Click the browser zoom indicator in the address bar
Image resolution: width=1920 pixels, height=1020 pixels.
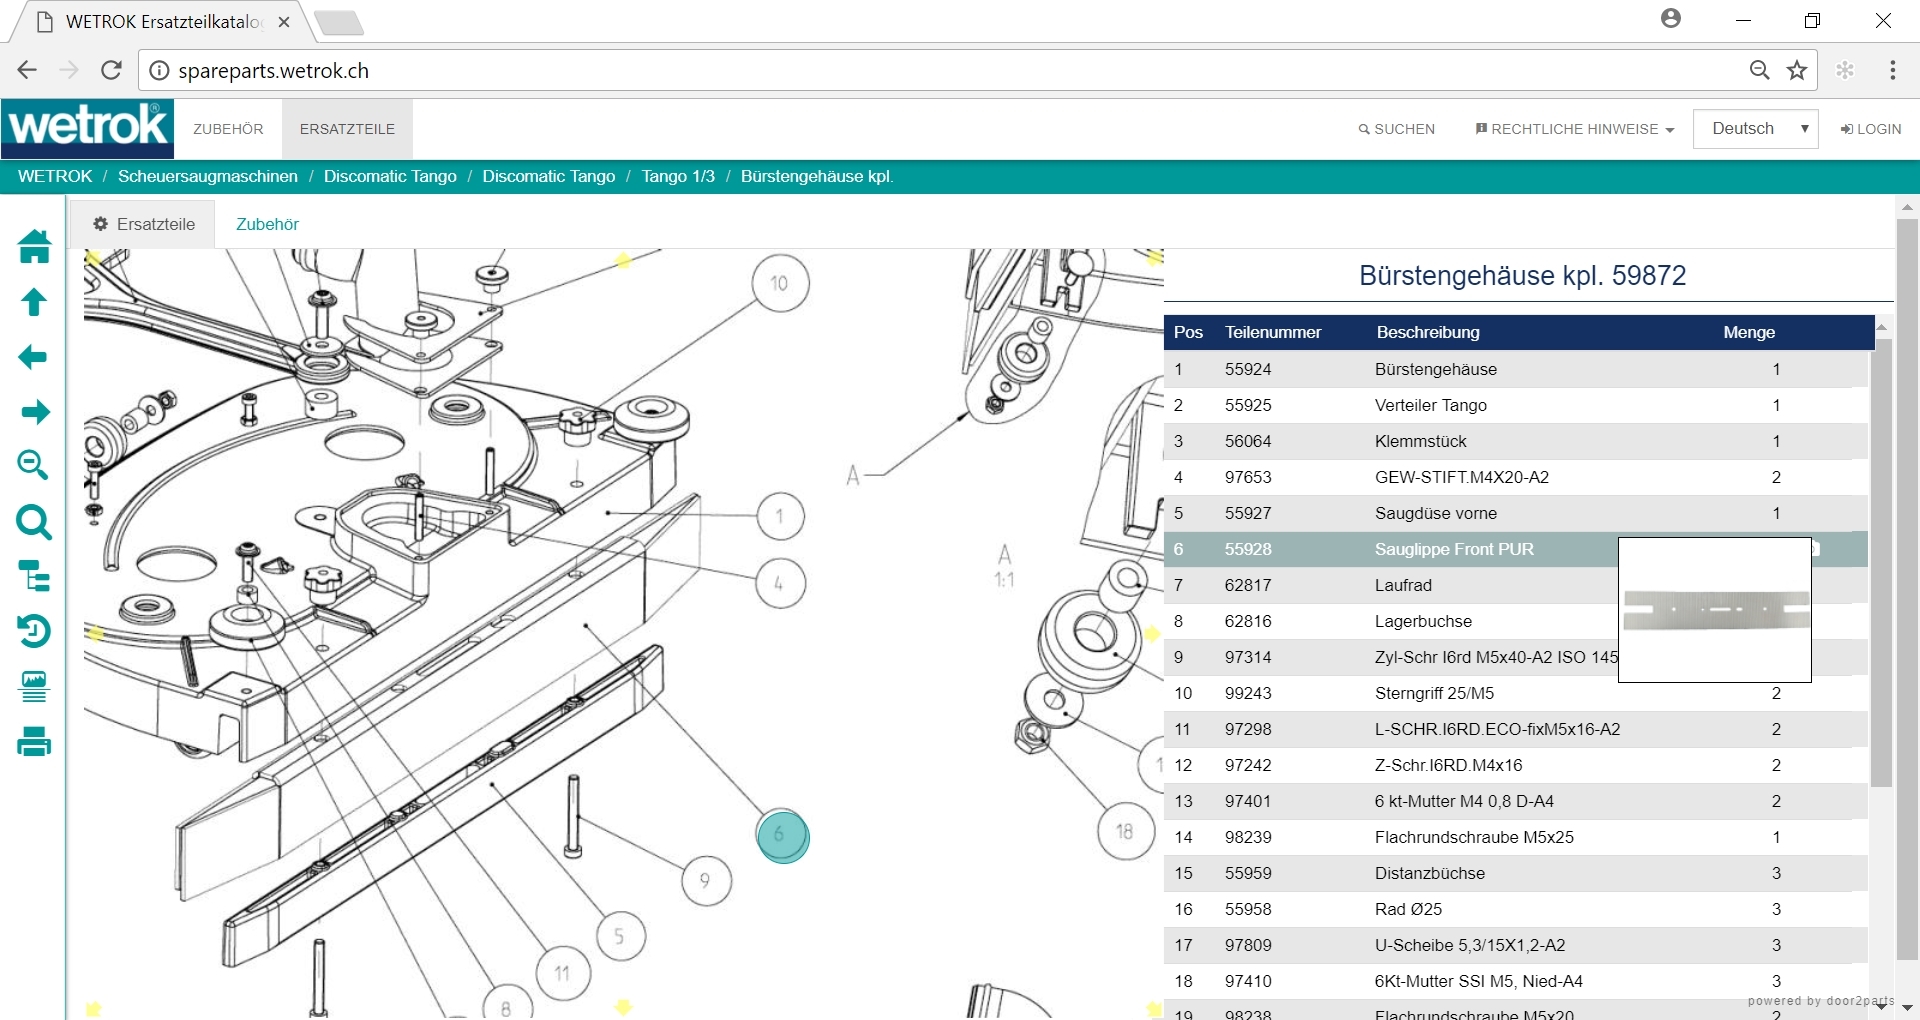(x=1759, y=70)
